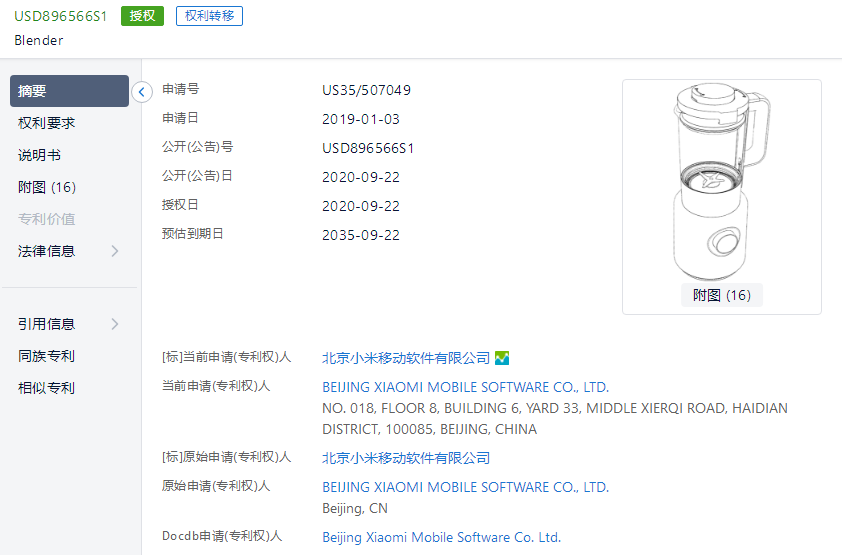
Task: Click the chart icon beside 北京小米移动软件有限公司
Action: pyautogui.click(x=502, y=358)
